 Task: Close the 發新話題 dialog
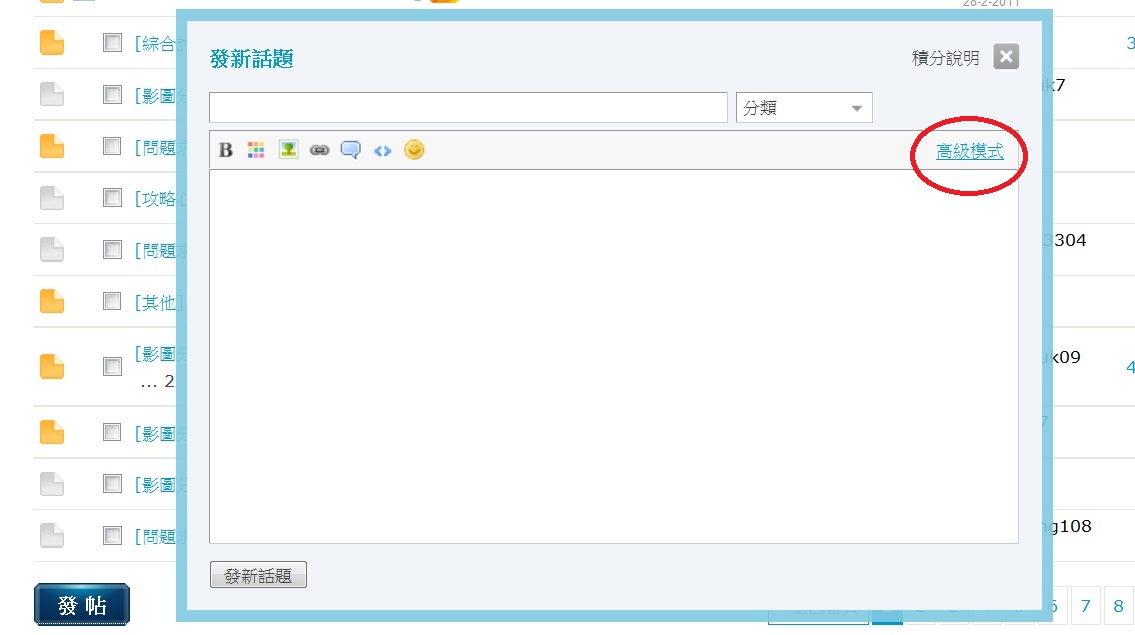click(1006, 57)
